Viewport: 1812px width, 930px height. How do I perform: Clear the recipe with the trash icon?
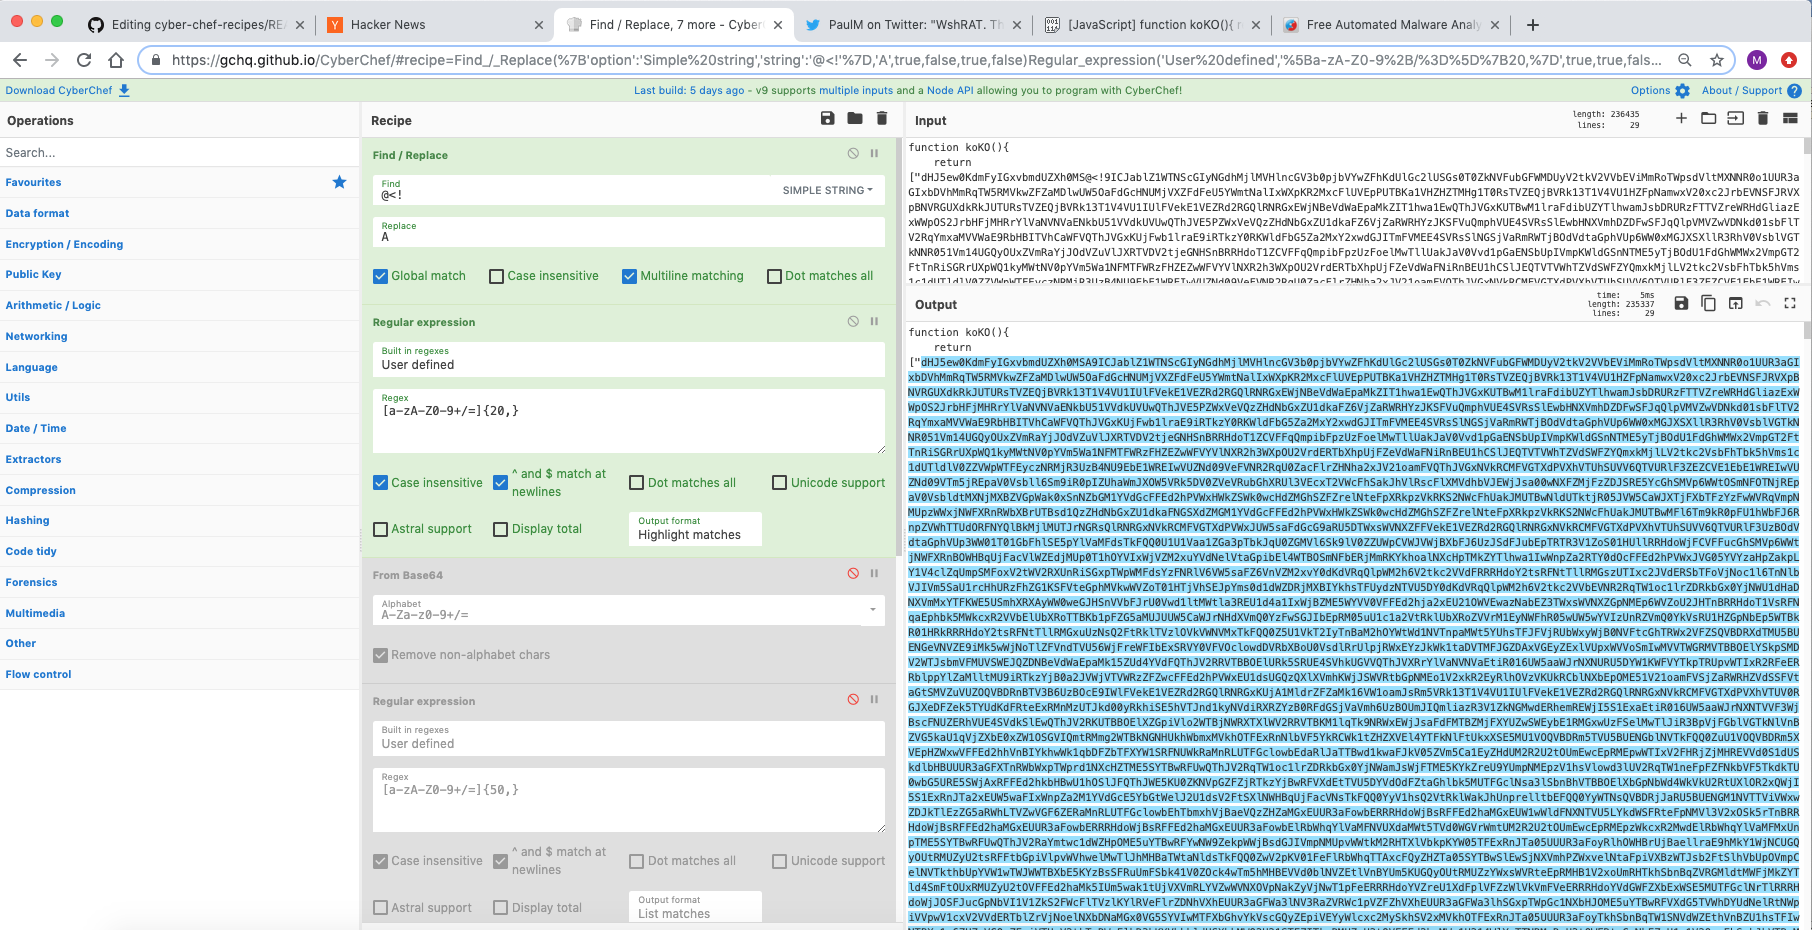(x=881, y=118)
